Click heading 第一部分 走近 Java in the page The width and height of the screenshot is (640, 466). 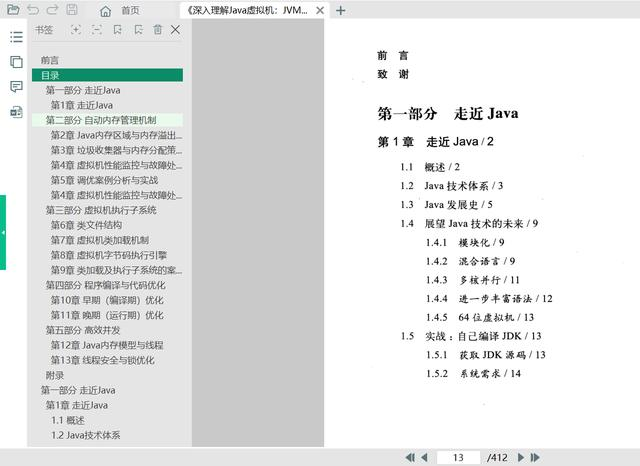(x=448, y=113)
